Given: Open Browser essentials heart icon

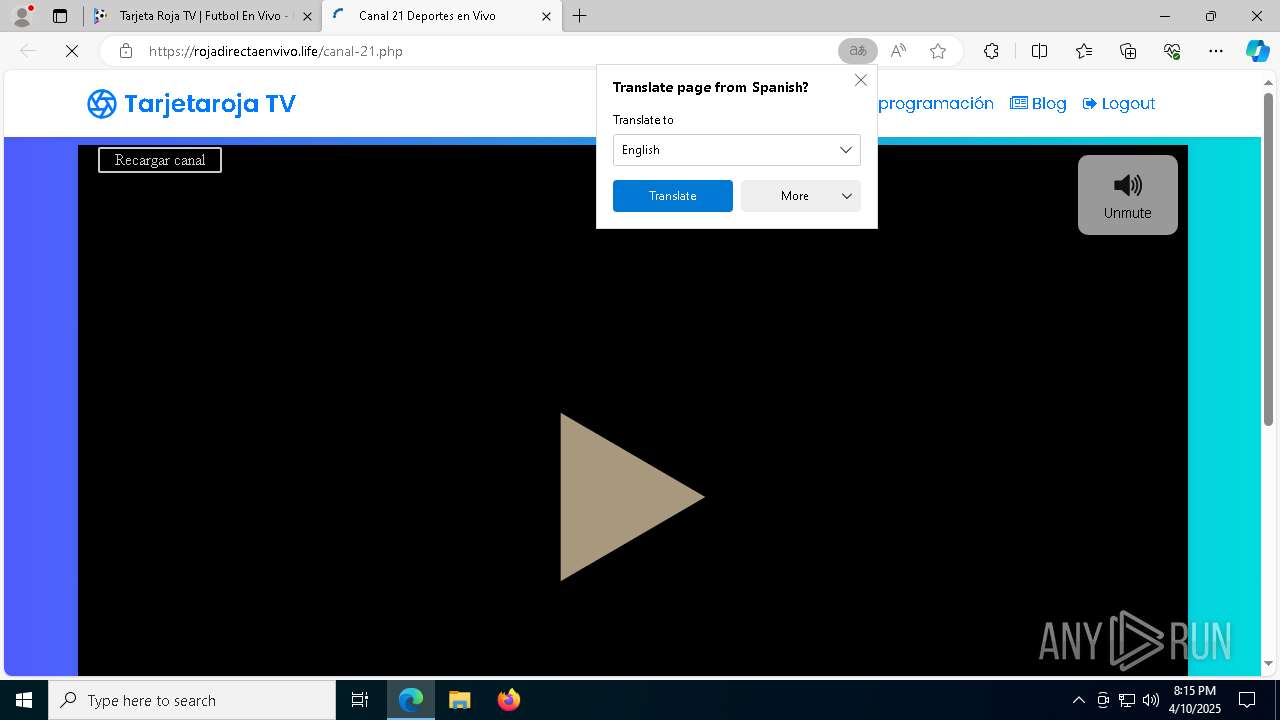Looking at the screenshot, I should pos(1172,51).
